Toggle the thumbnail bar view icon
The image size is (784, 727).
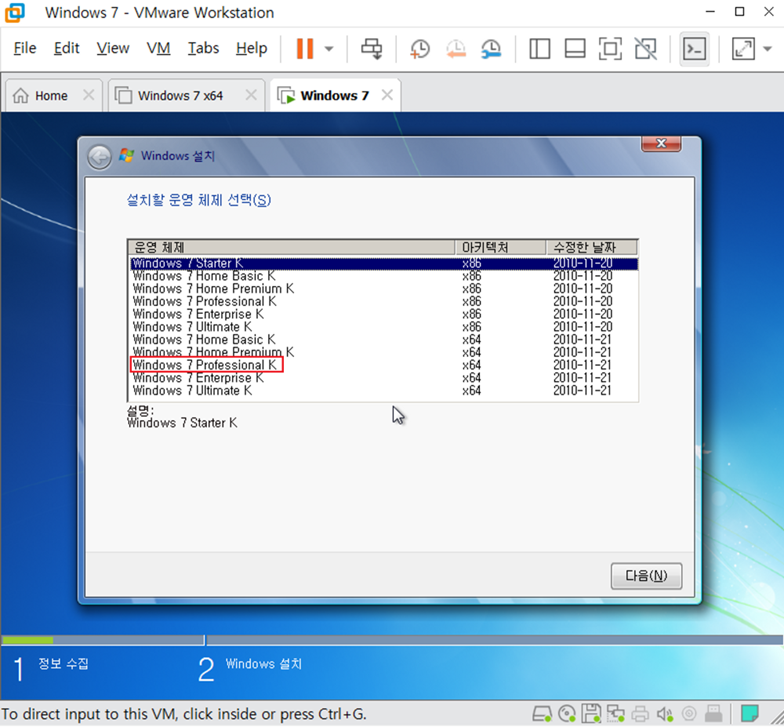pos(575,49)
